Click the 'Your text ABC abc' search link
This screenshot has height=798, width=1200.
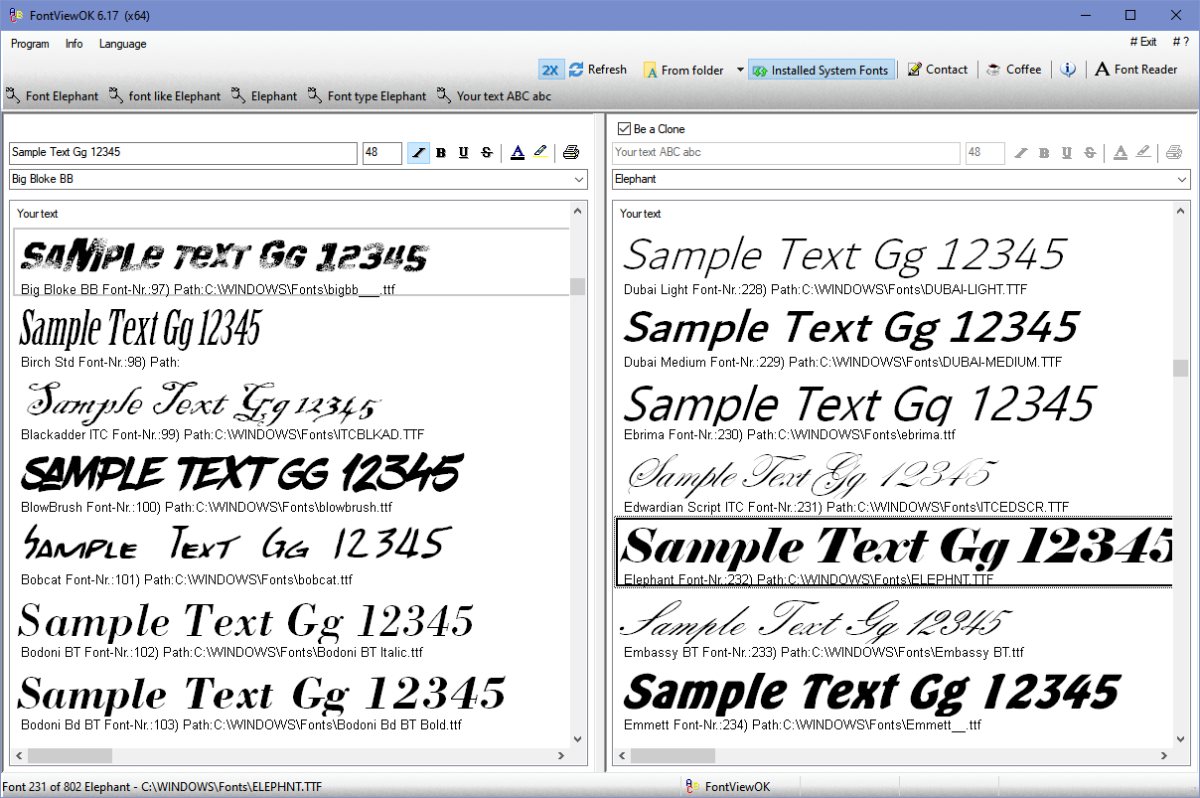pos(494,96)
